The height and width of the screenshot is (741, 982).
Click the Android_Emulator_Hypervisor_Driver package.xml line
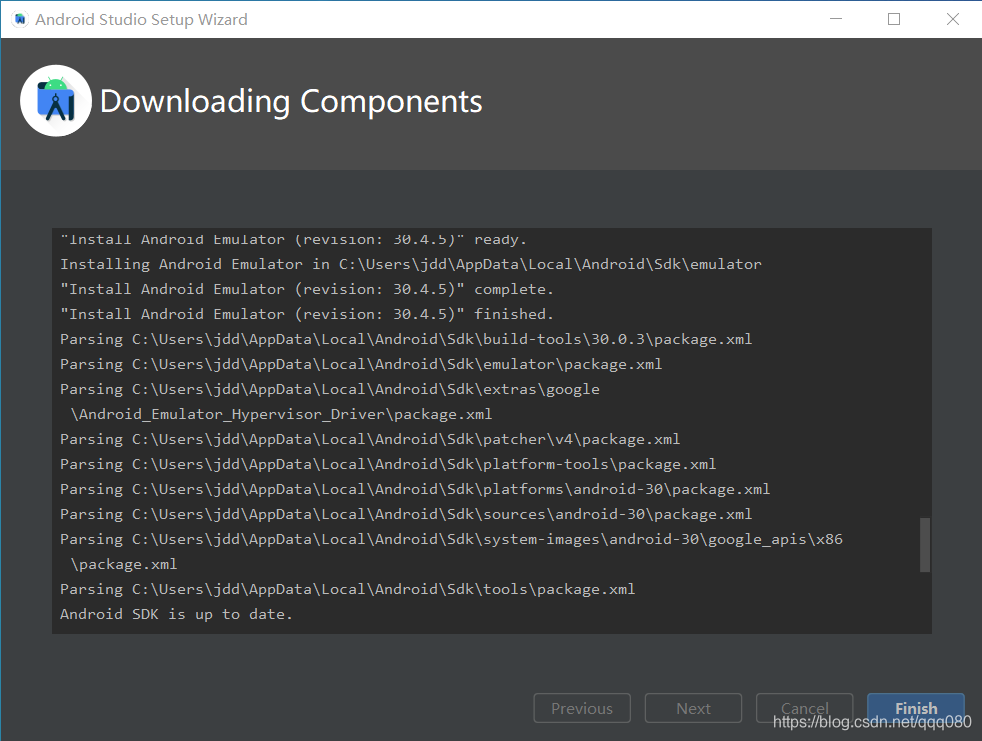(x=281, y=414)
